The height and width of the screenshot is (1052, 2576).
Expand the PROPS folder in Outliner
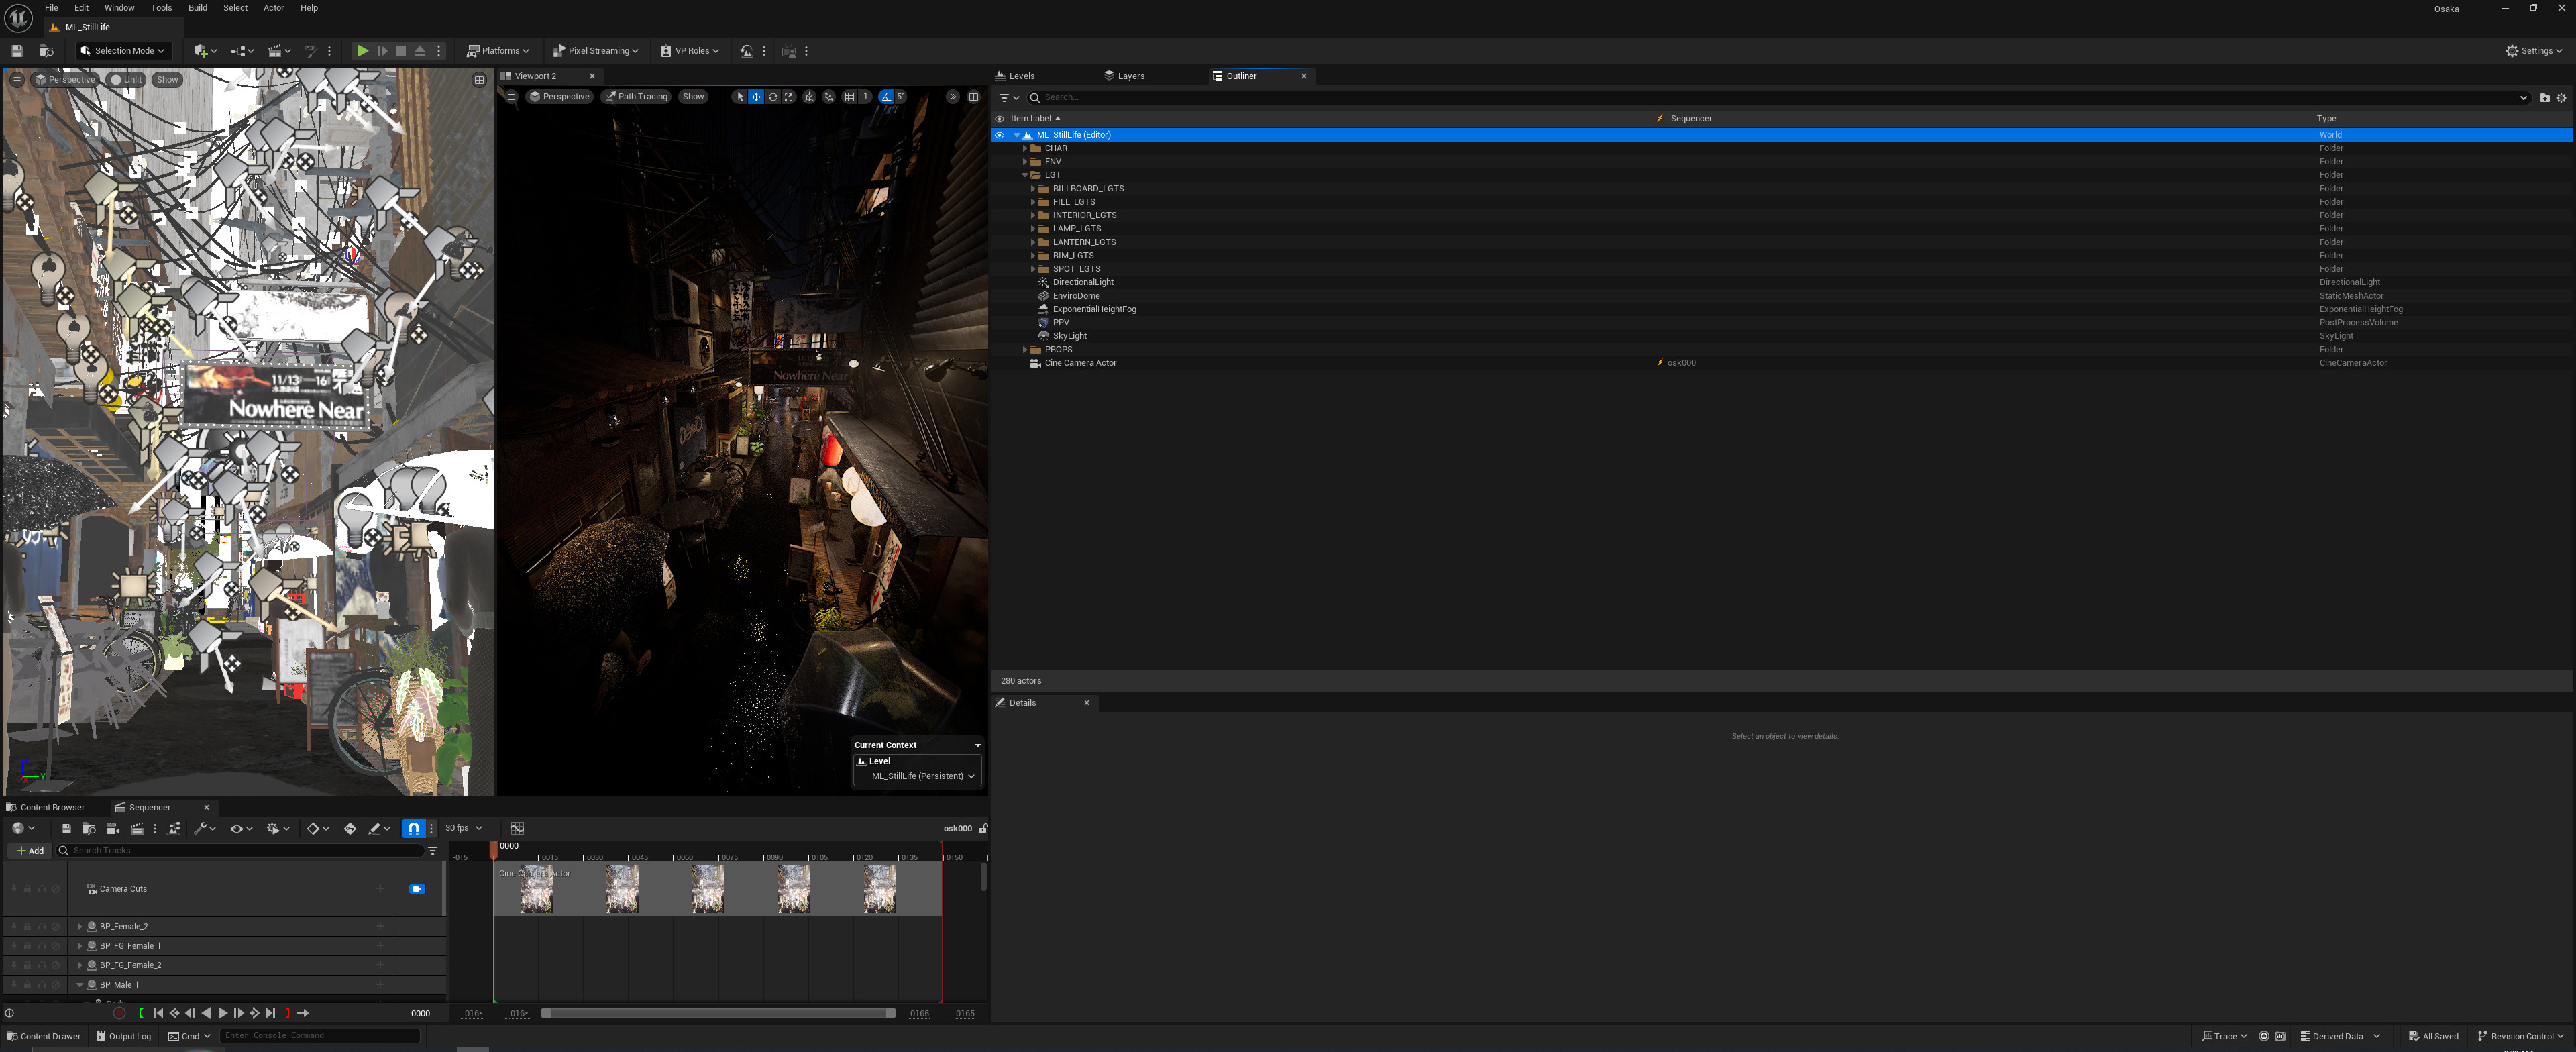pyautogui.click(x=1025, y=350)
